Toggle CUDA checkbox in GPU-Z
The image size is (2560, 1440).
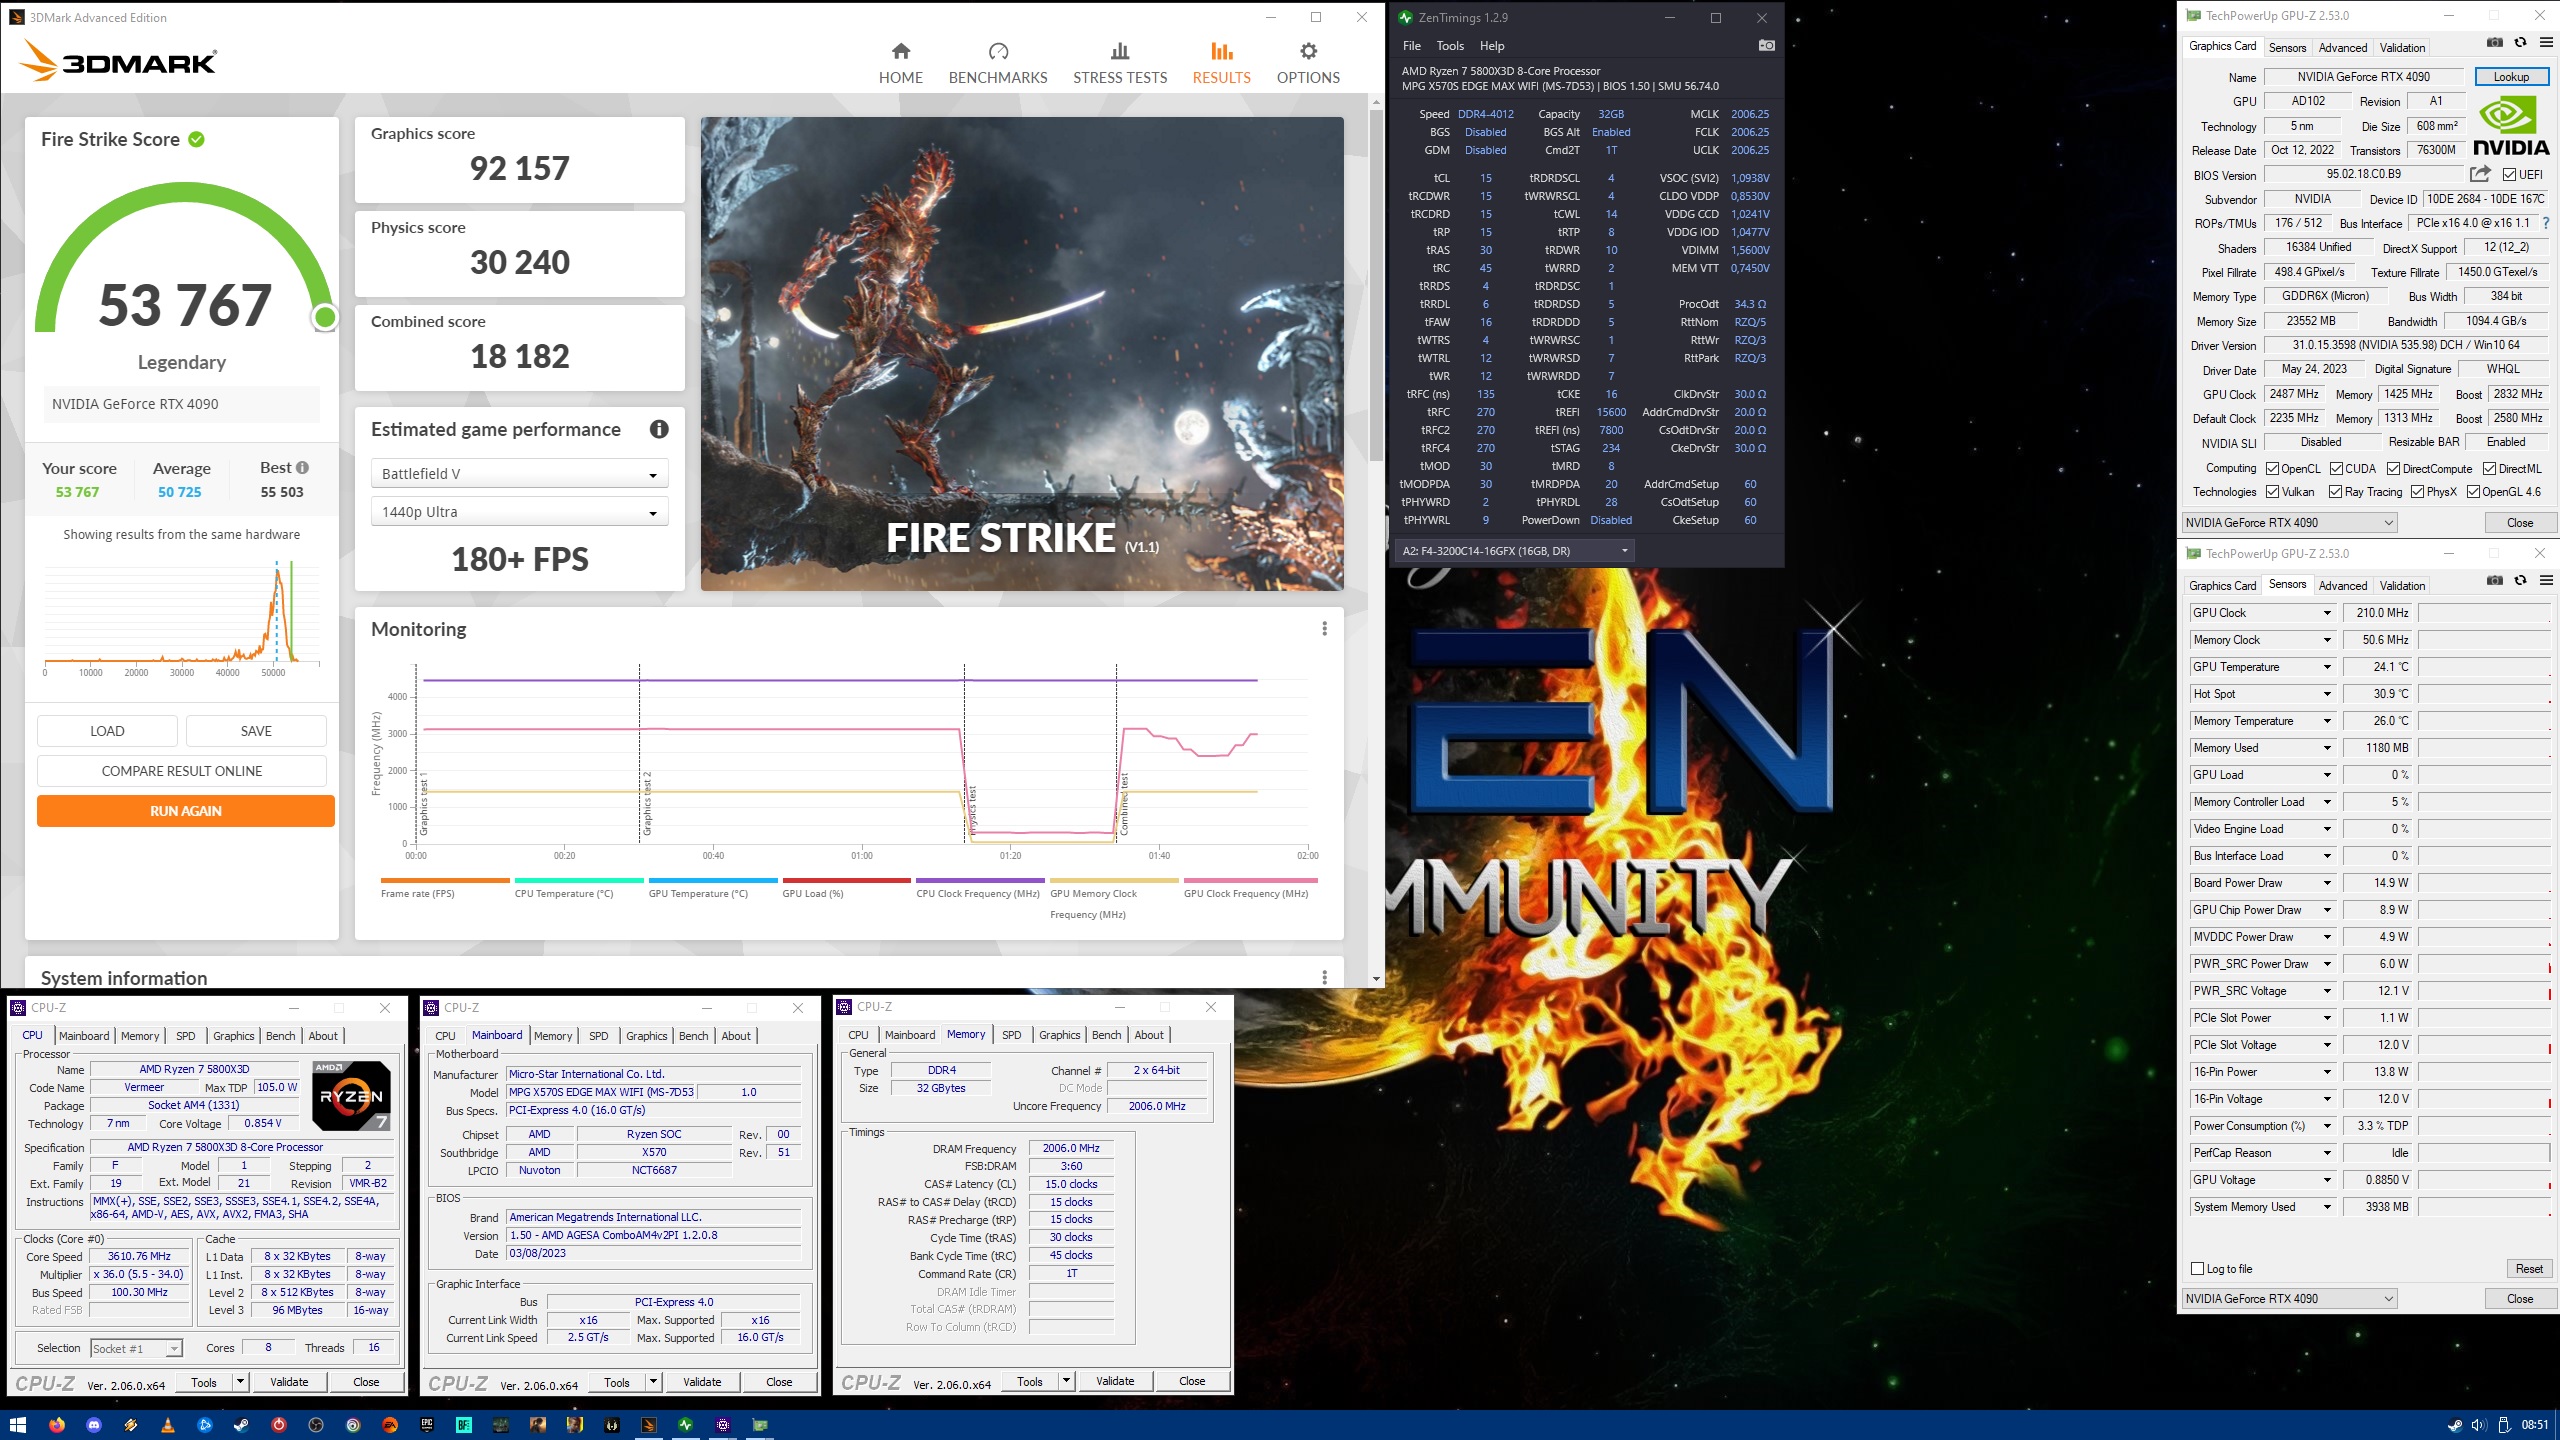pyautogui.click(x=2336, y=469)
